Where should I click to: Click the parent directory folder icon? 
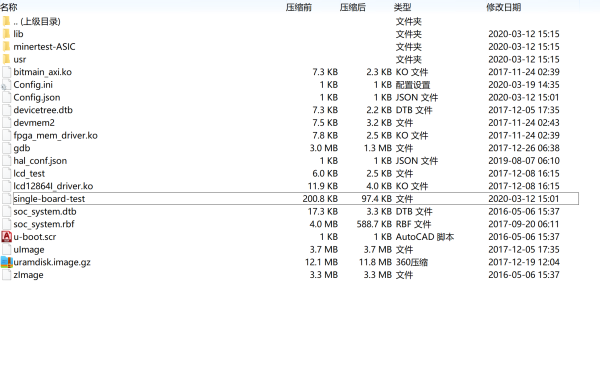(6, 21)
